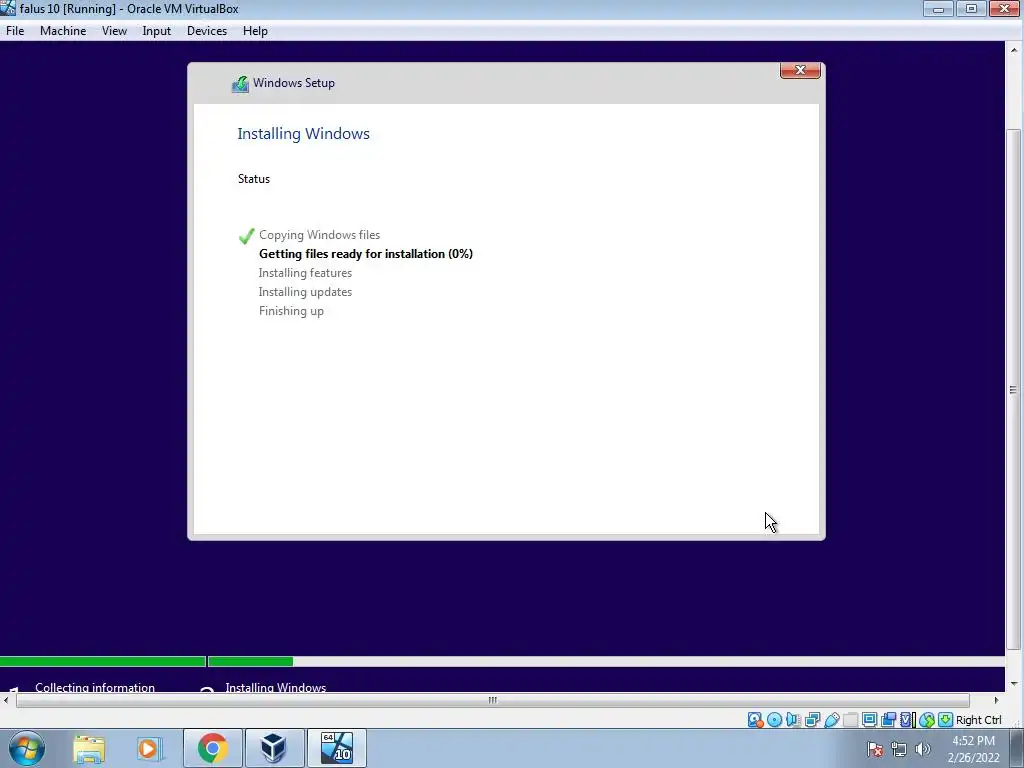This screenshot has height=768, width=1024.
Task: Click the Right Ctrl host key label
Action: [978, 720]
